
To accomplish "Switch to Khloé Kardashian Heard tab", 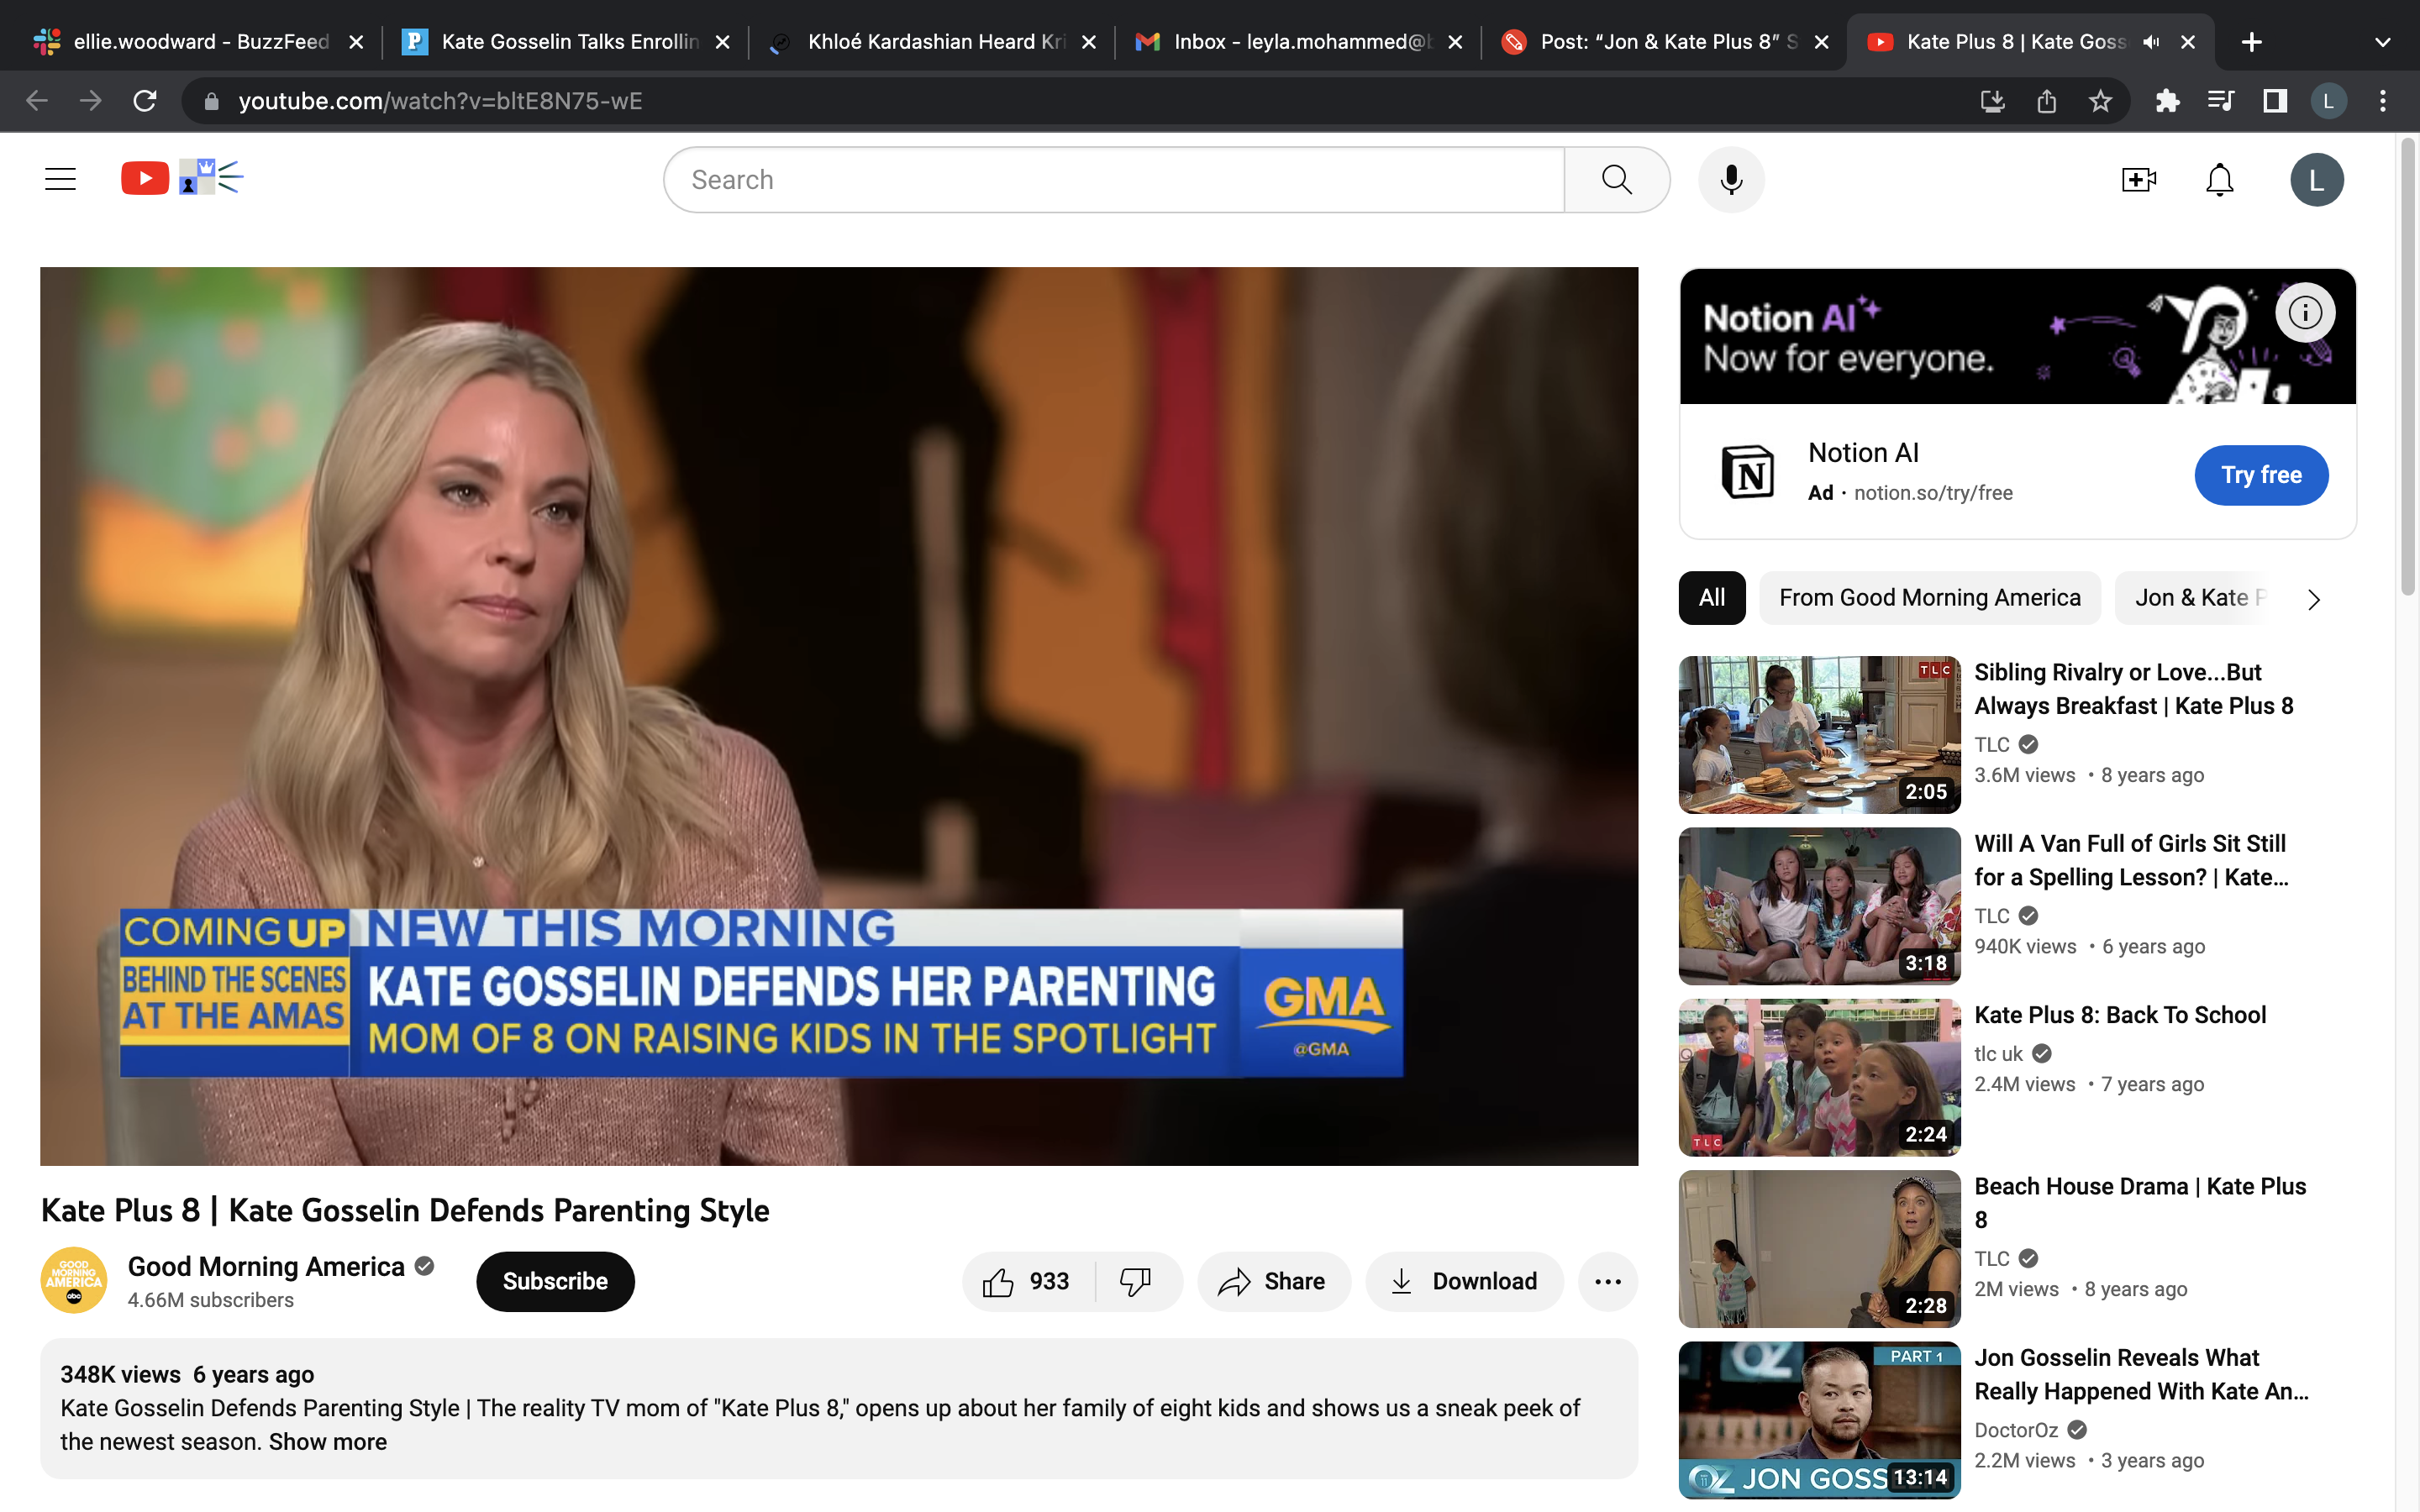I will (x=933, y=42).
